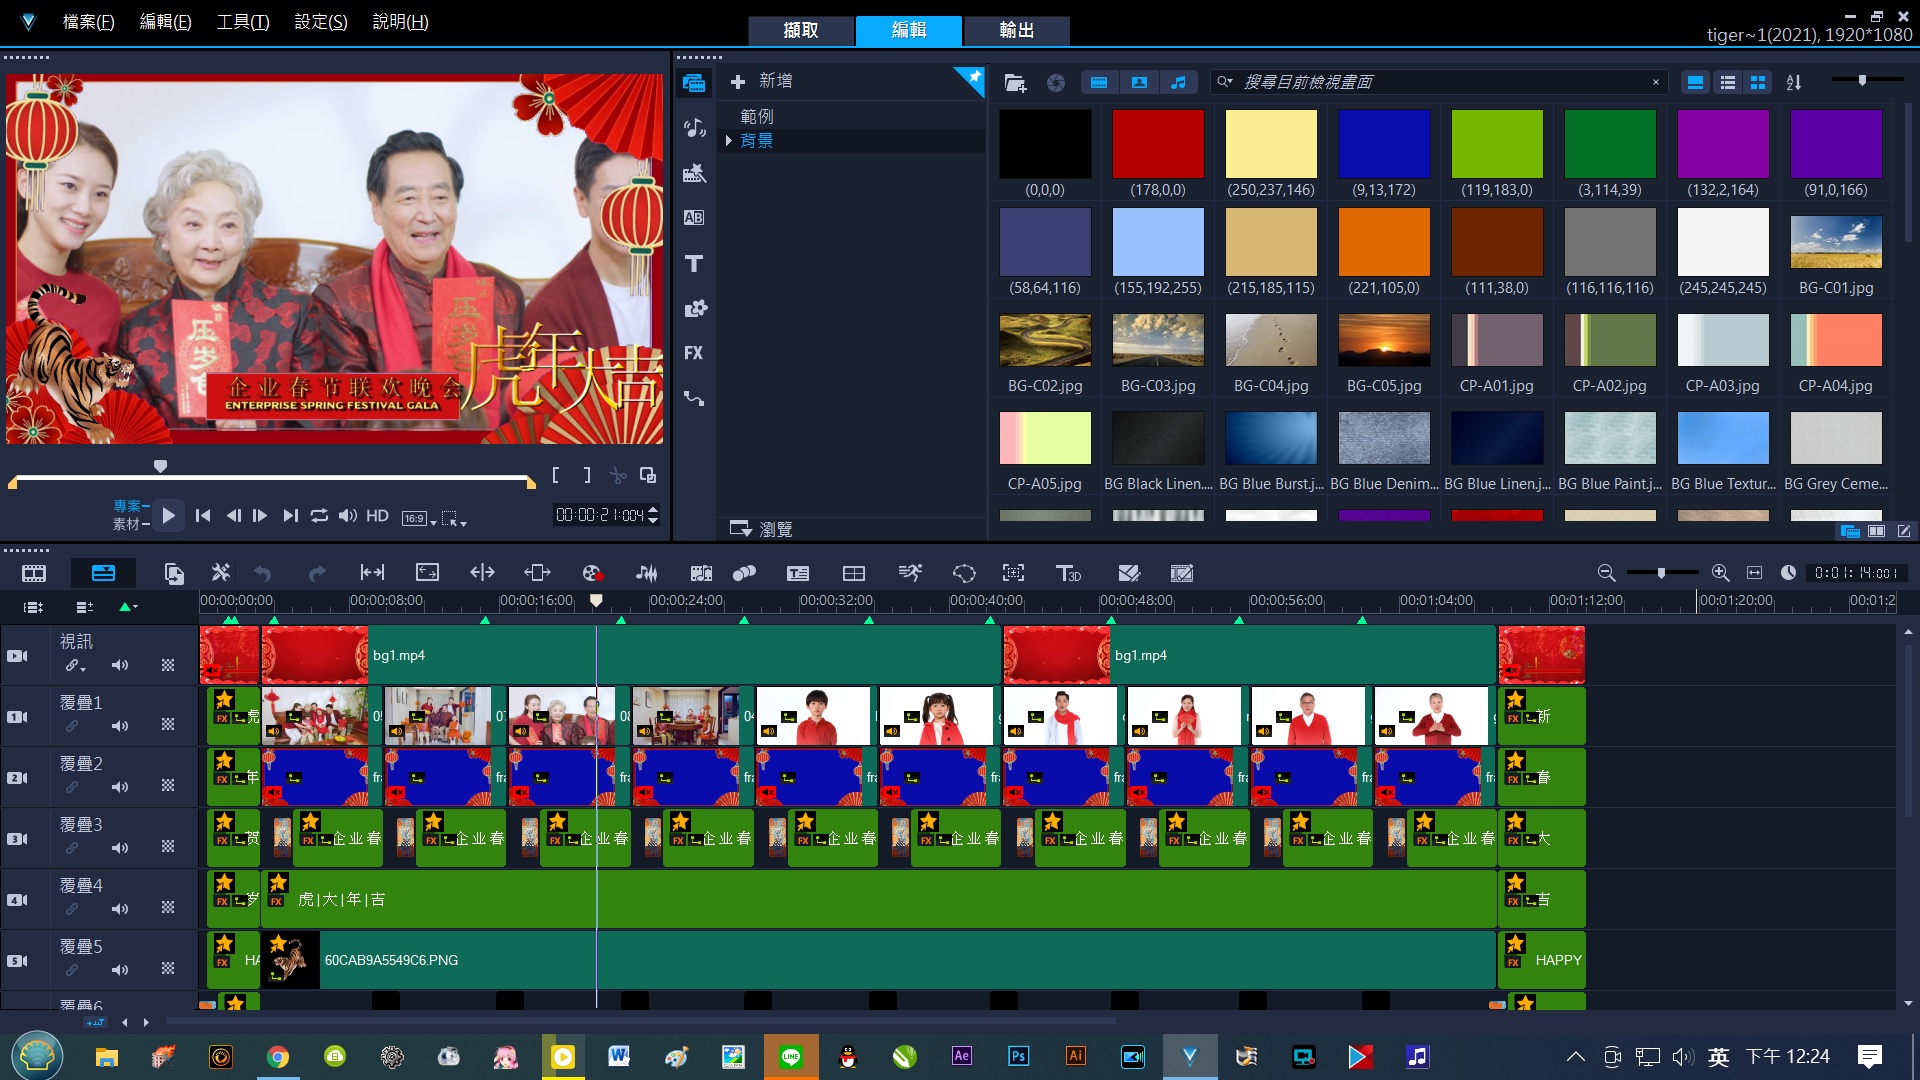Click the Undo arrow in timeline toolbar

(x=263, y=573)
